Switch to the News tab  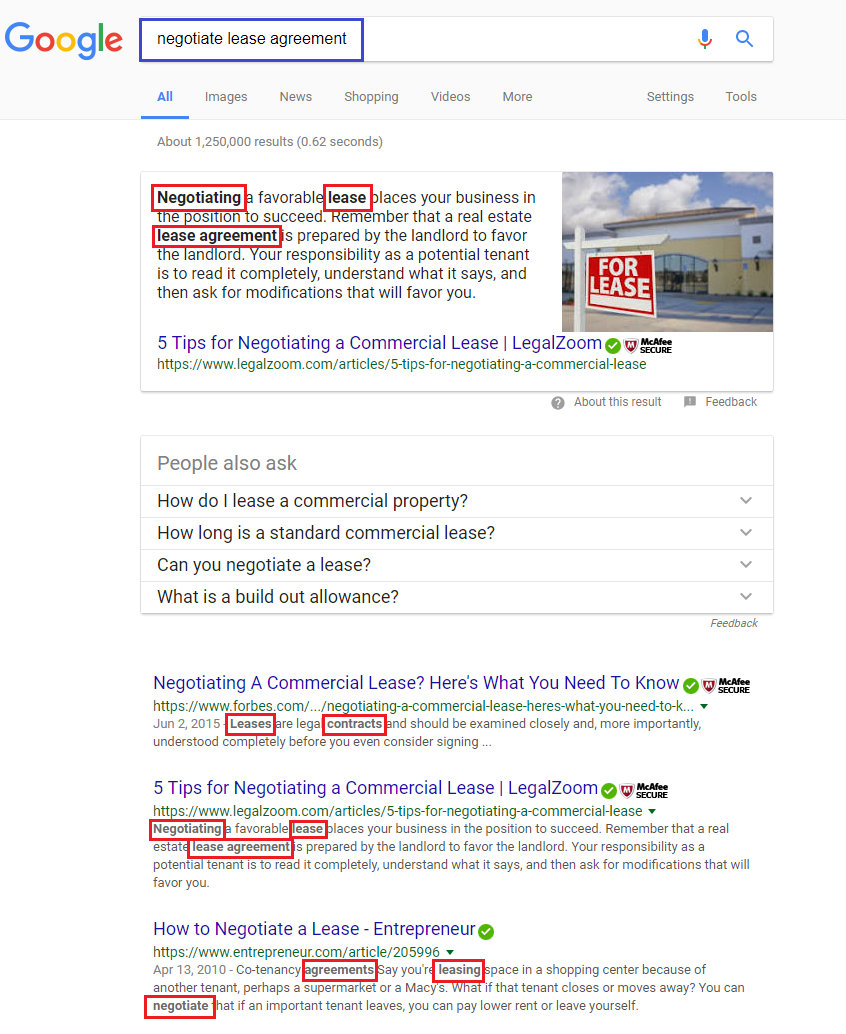tap(295, 97)
